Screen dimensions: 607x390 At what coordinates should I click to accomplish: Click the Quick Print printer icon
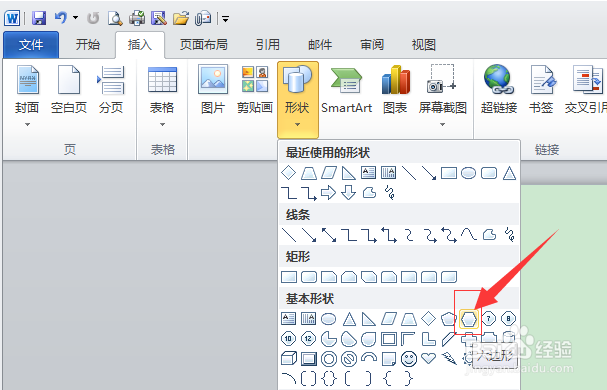click(137, 18)
